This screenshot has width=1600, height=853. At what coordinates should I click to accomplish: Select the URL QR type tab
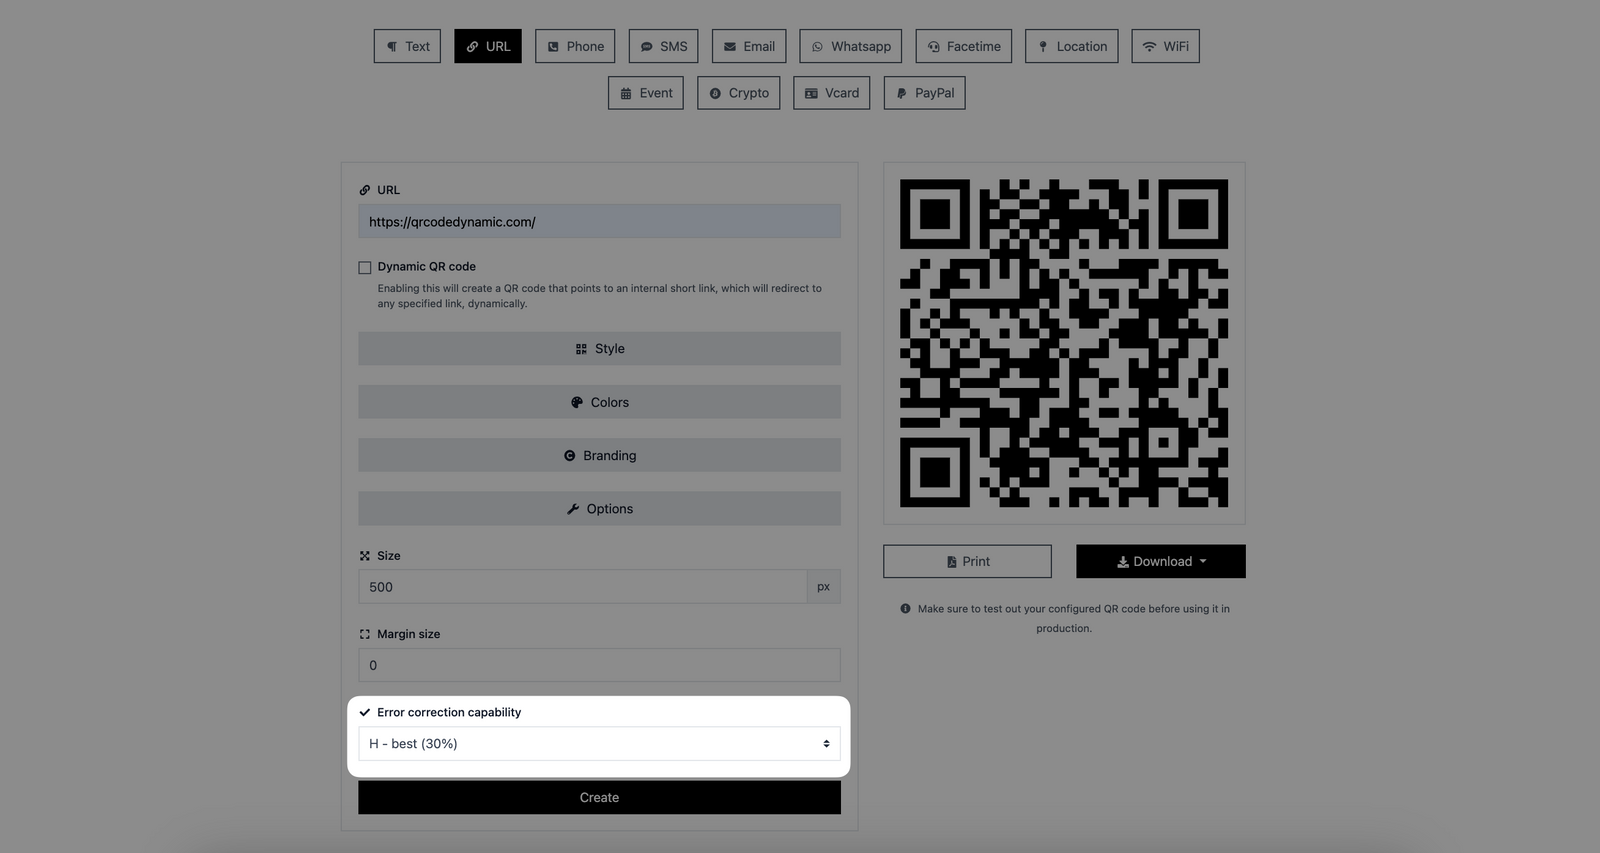coord(488,46)
